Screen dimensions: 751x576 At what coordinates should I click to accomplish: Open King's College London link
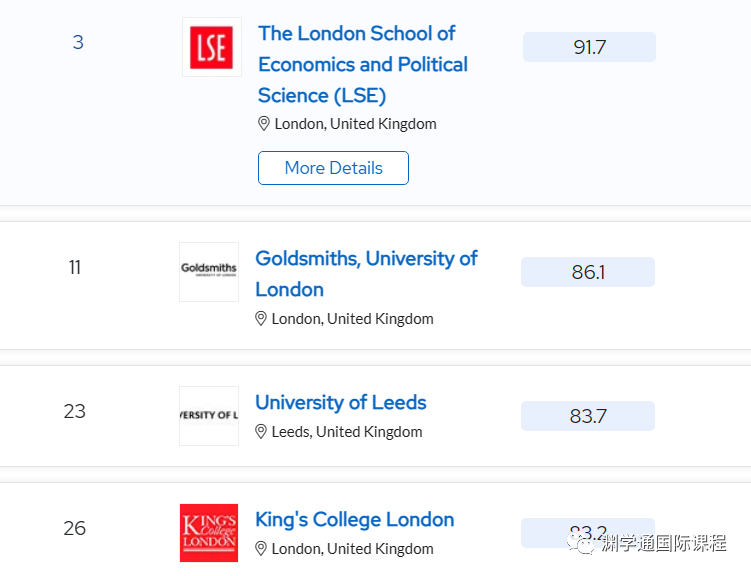pyautogui.click(x=354, y=520)
